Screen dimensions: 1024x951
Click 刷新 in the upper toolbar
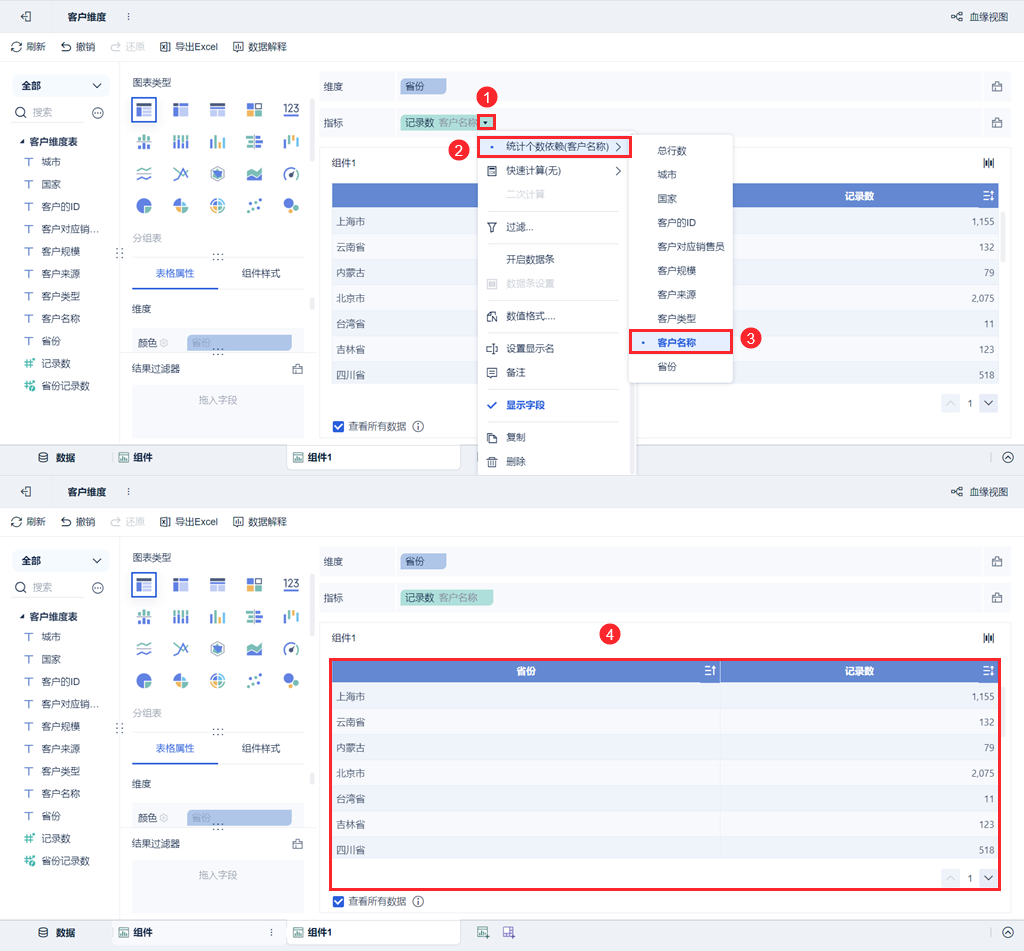(x=28, y=46)
